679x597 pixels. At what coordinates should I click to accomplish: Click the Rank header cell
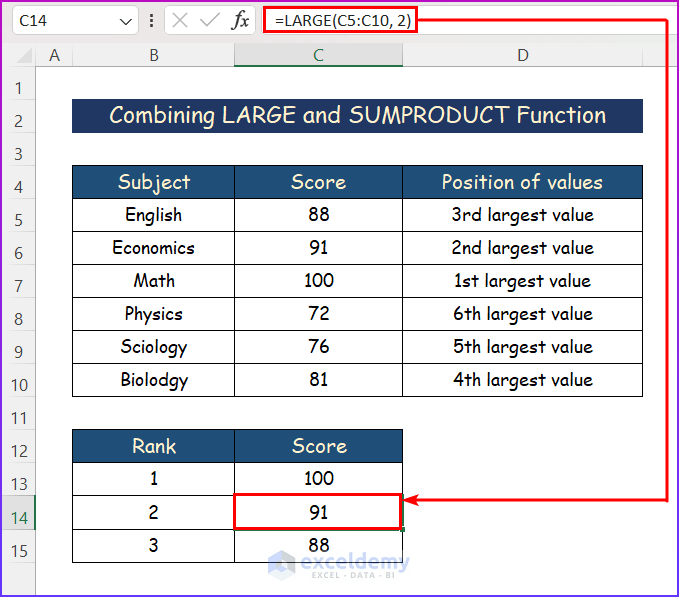(153, 446)
